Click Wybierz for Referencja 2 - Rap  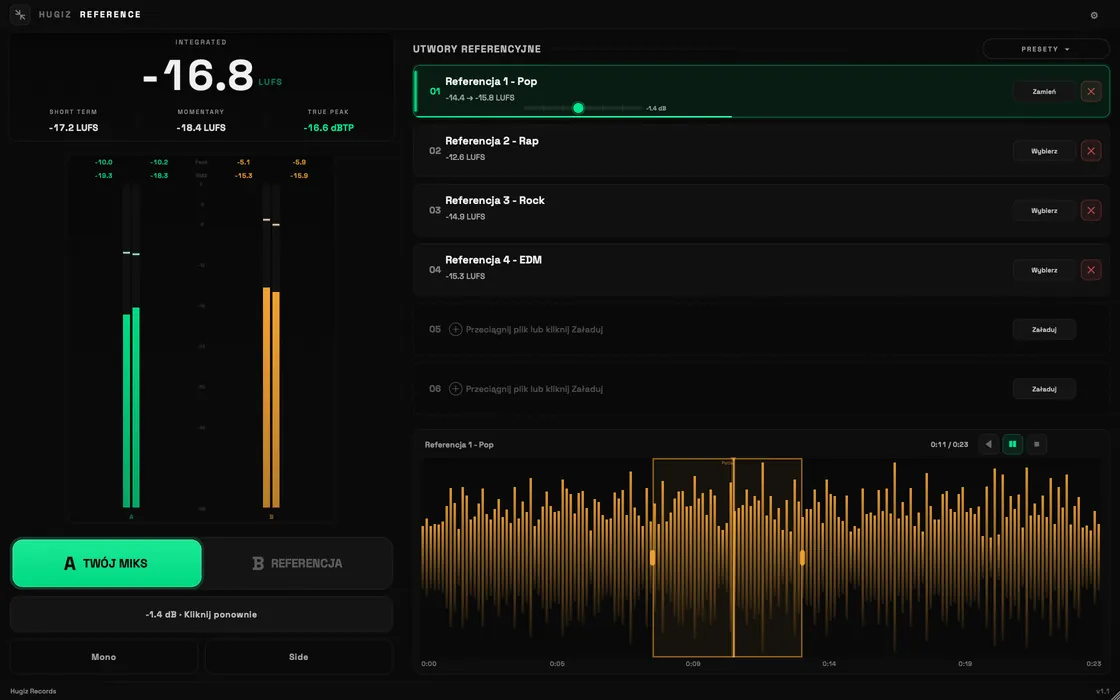point(1044,151)
